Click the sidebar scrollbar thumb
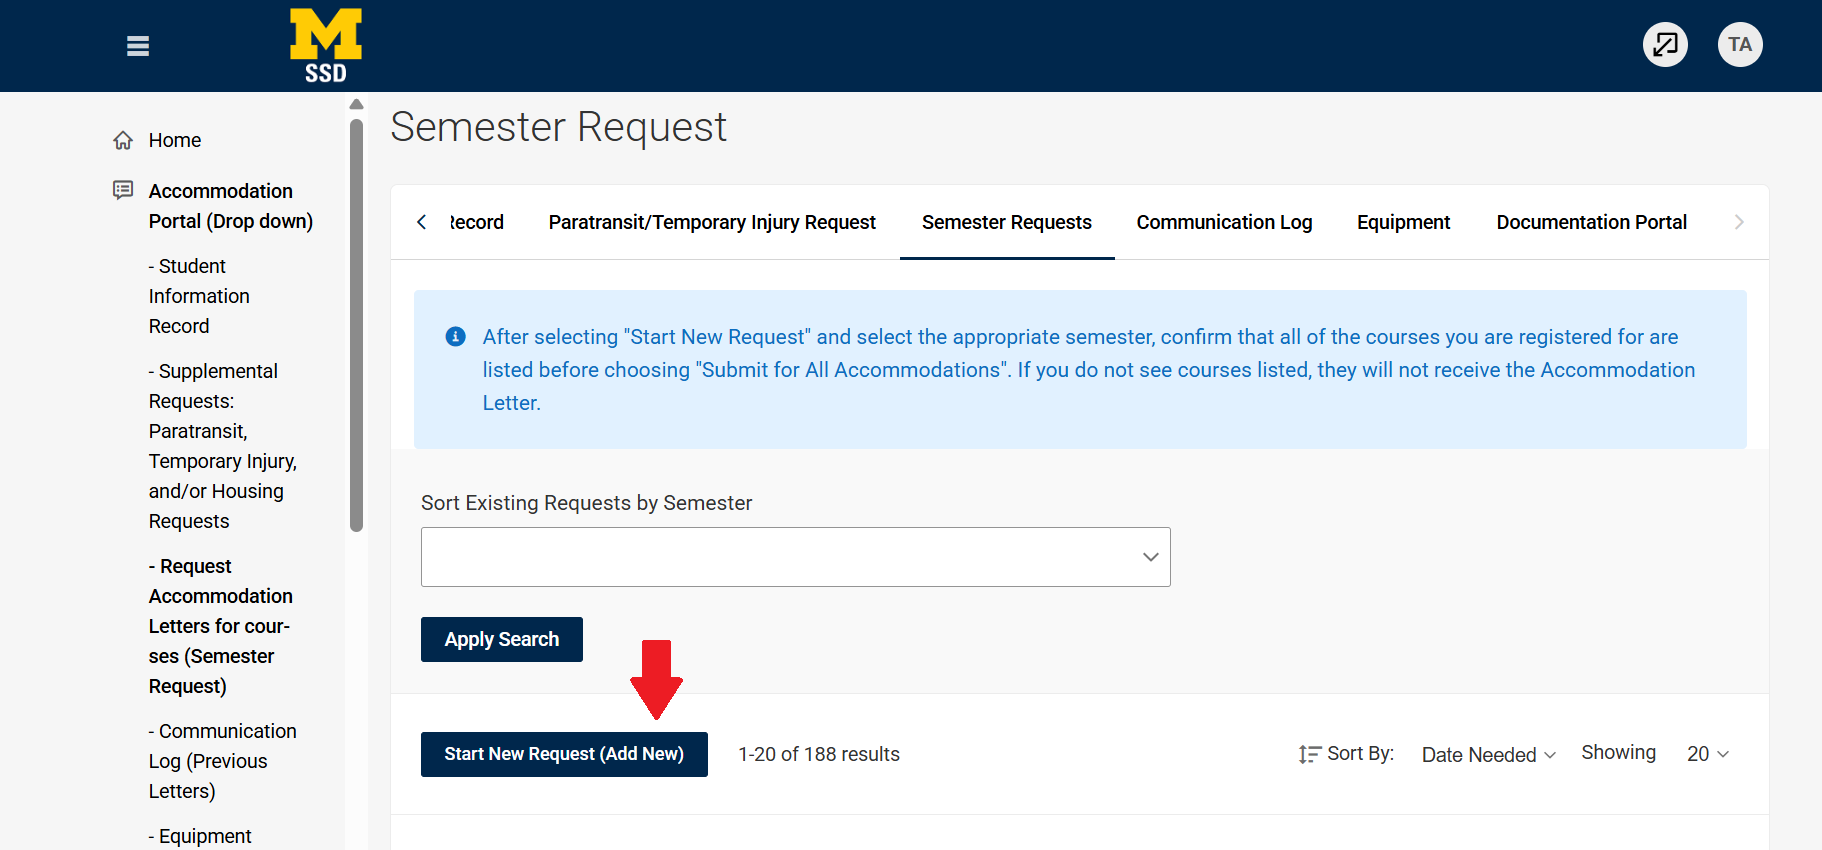This screenshot has width=1822, height=850. pyautogui.click(x=356, y=326)
